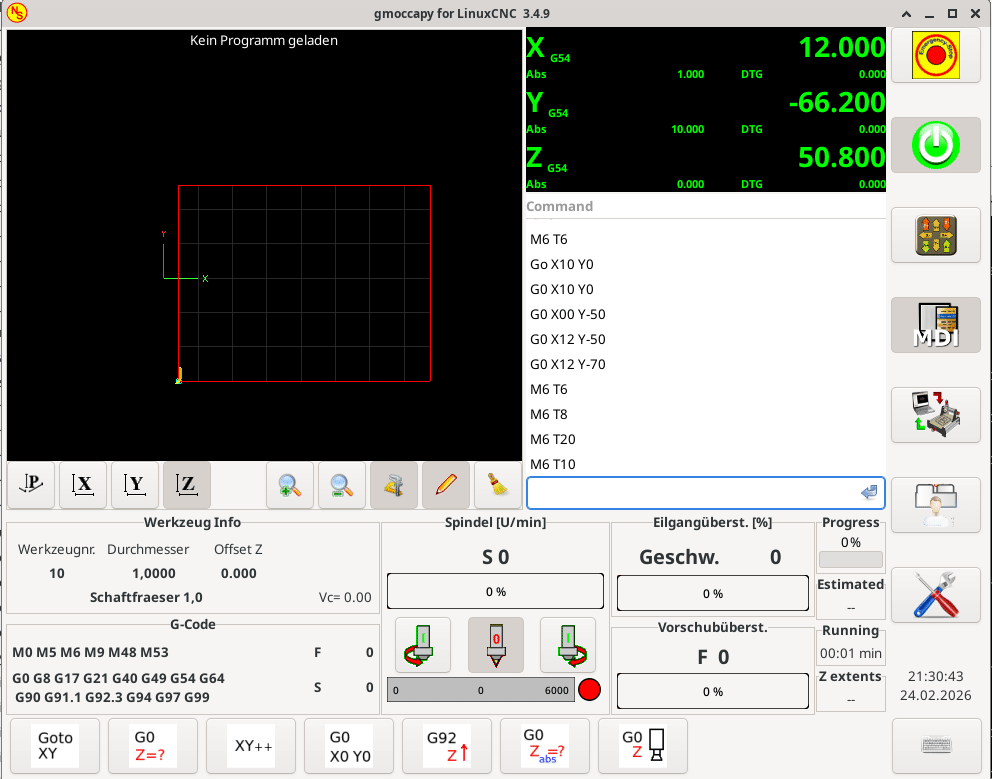Stop the spindle
Image resolution: width=992 pixels, height=779 pixels.
(495, 645)
